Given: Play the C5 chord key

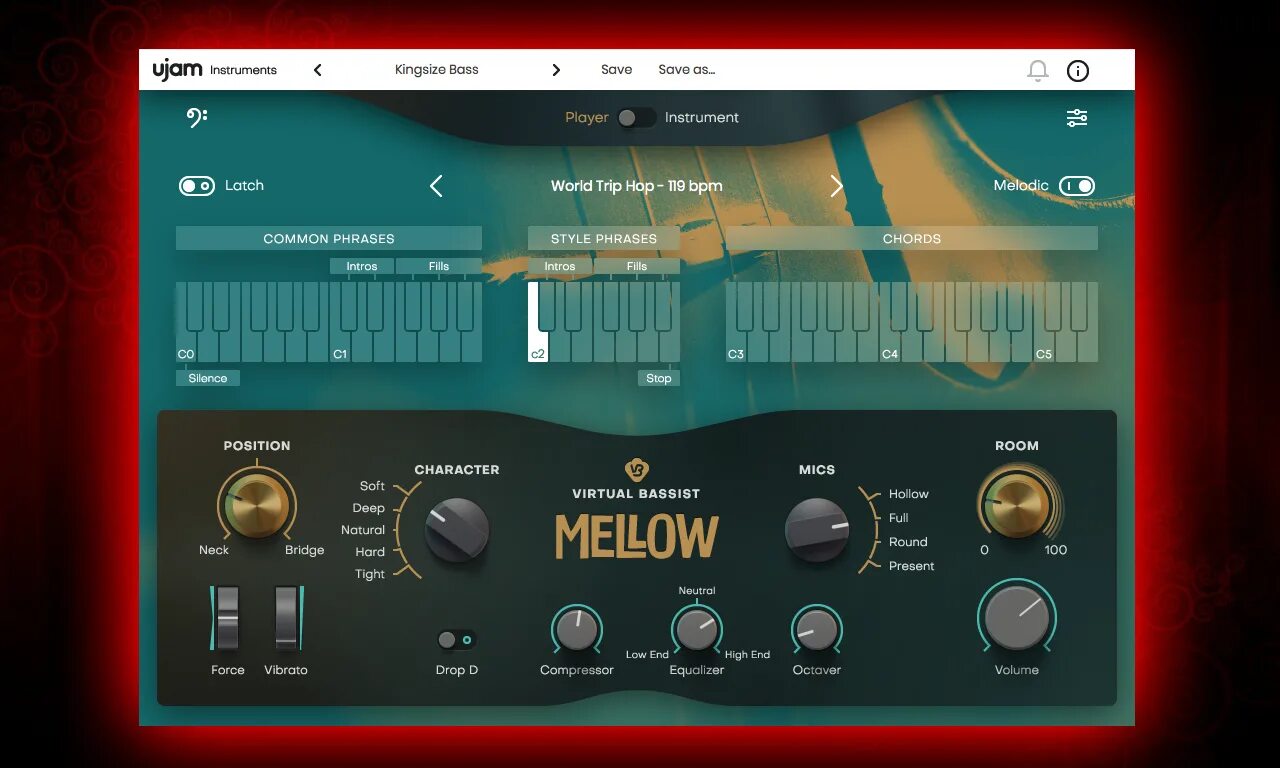Looking at the screenshot, I should (x=1044, y=347).
